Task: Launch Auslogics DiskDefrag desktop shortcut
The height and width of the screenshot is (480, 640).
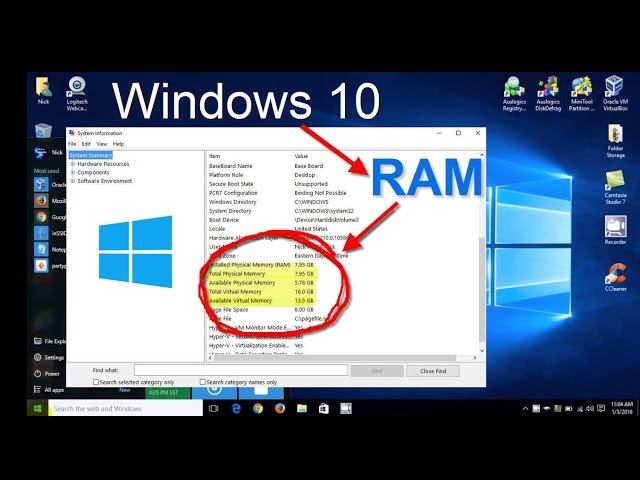Action: coord(548,94)
